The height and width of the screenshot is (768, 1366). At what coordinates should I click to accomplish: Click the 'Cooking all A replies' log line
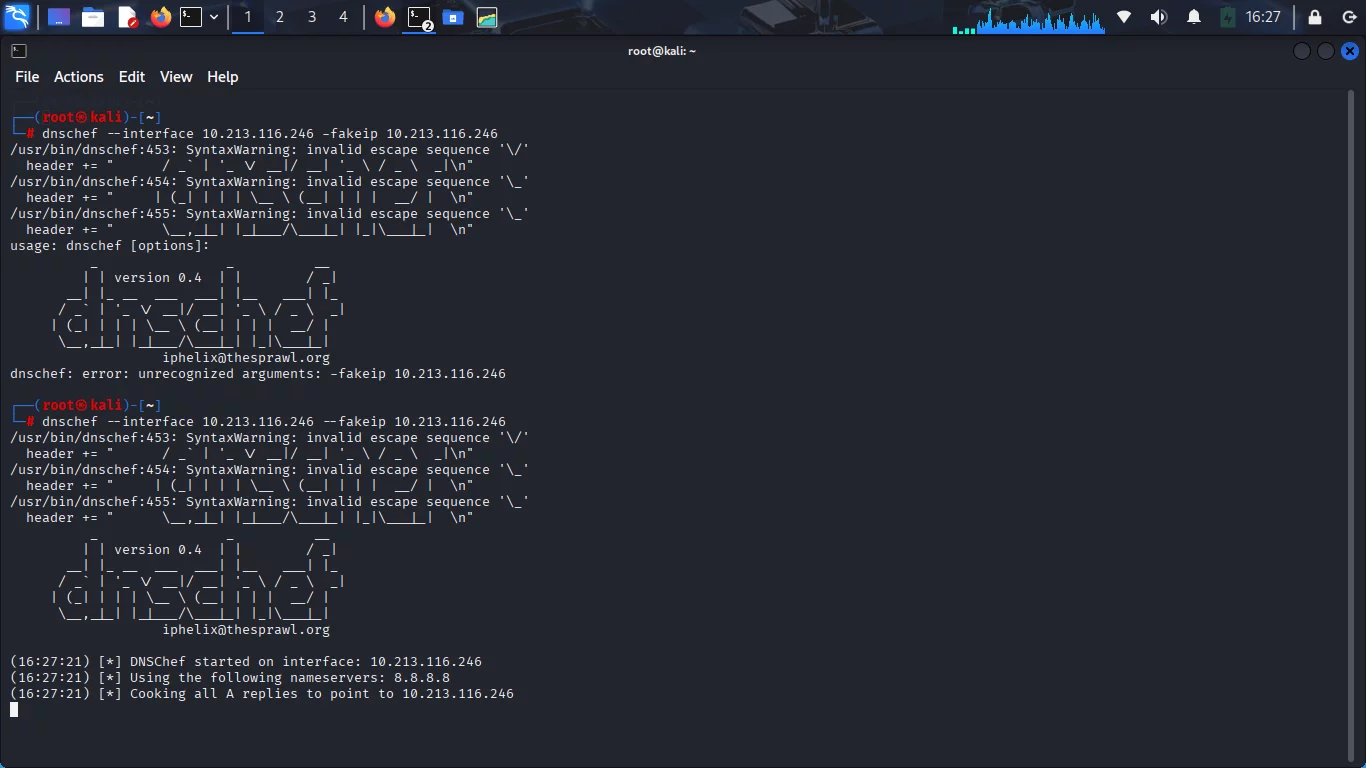click(262, 694)
